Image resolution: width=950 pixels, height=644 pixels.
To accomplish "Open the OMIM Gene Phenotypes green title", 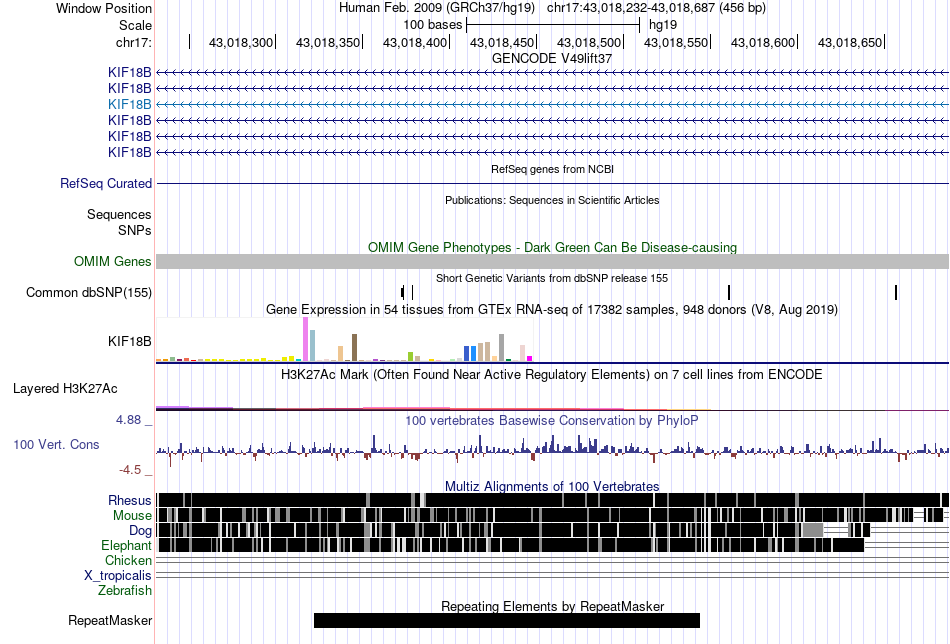I will click(552, 247).
